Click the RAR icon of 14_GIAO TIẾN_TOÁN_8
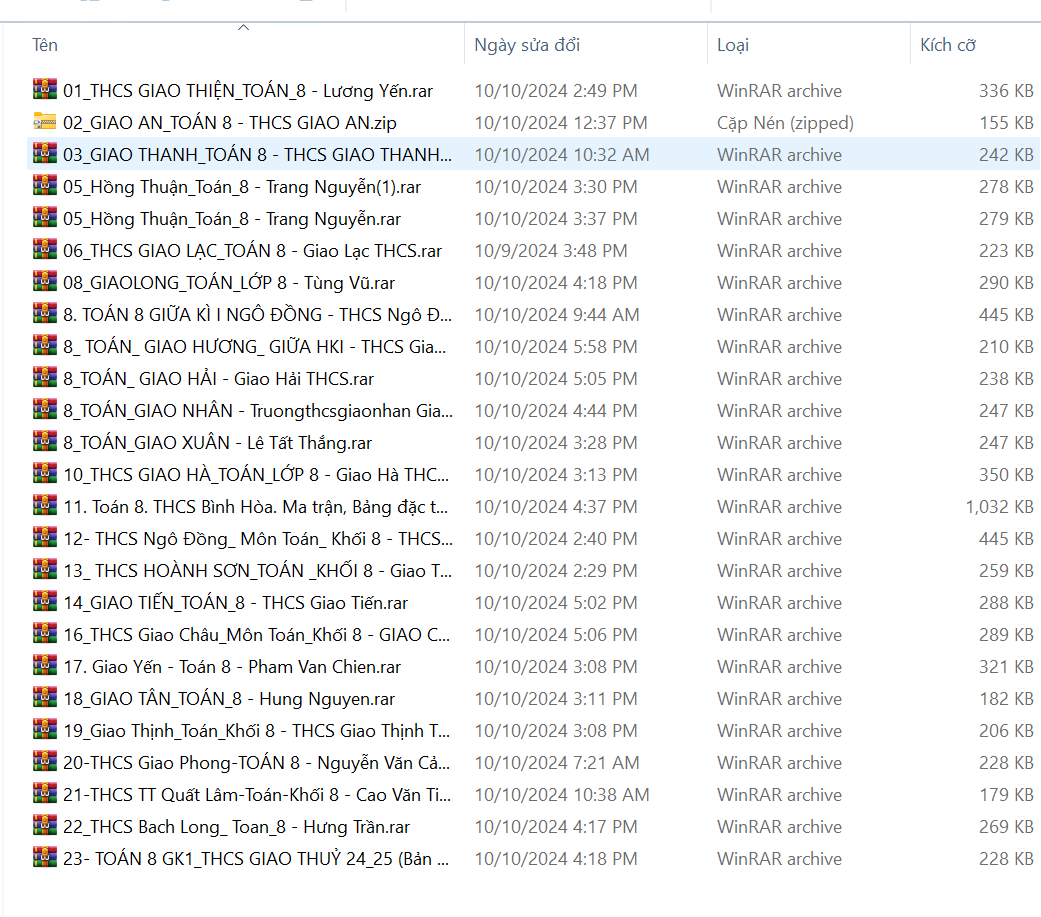This screenshot has width=1041, height=917. click(44, 602)
